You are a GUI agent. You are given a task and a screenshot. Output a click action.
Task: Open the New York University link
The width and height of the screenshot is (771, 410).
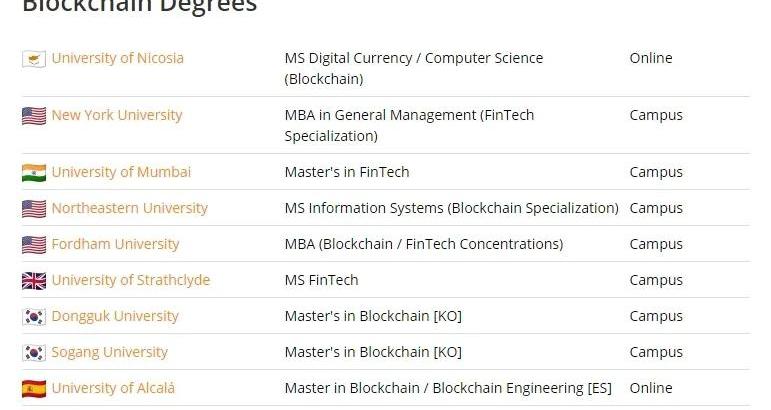coord(117,115)
